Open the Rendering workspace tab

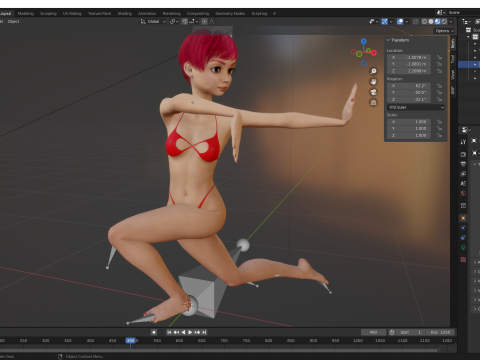click(x=172, y=14)
